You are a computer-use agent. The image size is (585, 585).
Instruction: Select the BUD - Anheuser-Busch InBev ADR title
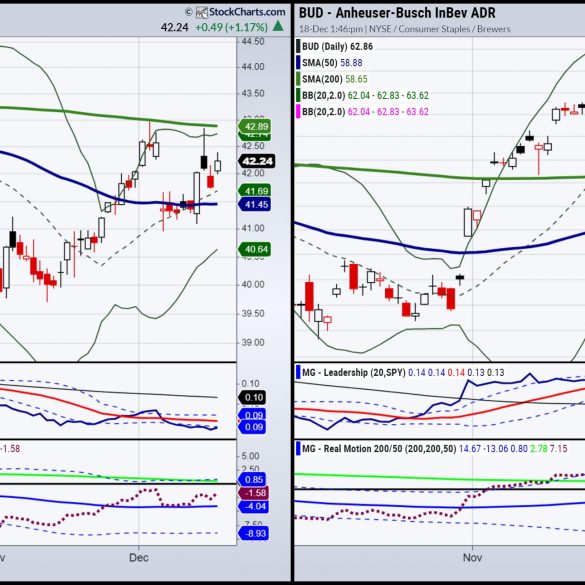tap(397, 13)
